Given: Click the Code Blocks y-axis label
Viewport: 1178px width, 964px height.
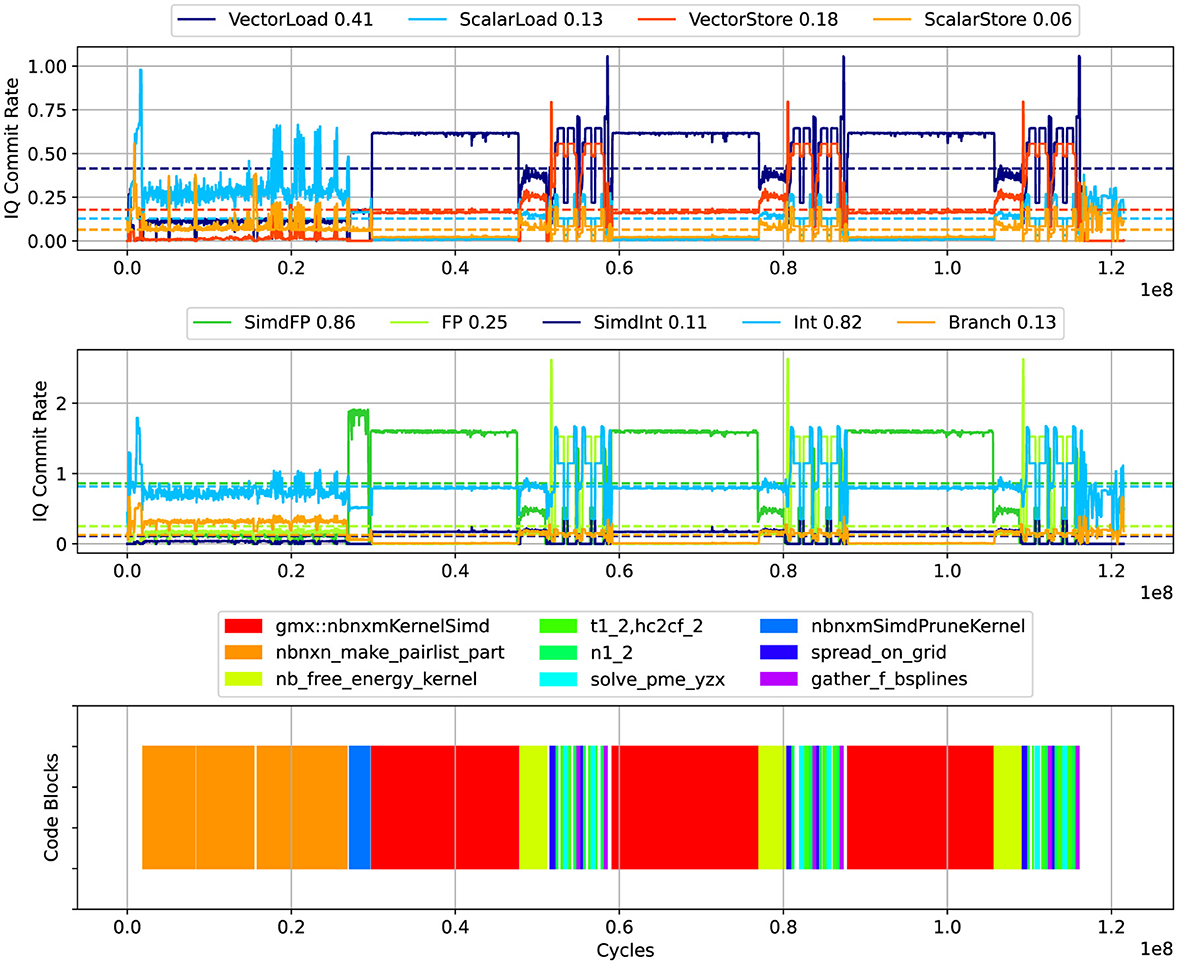Looking at the screenshot, I should (52, 808).
